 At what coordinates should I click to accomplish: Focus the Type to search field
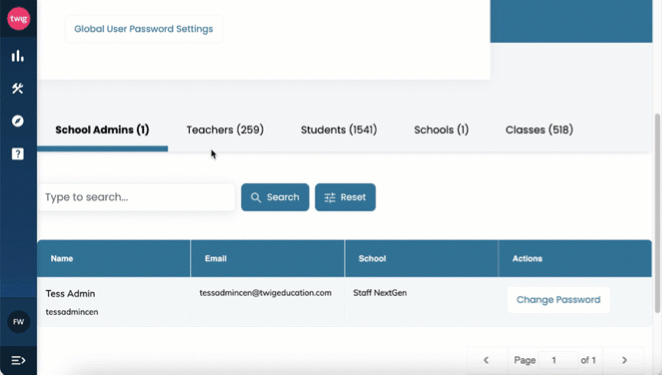click(136, 197)
